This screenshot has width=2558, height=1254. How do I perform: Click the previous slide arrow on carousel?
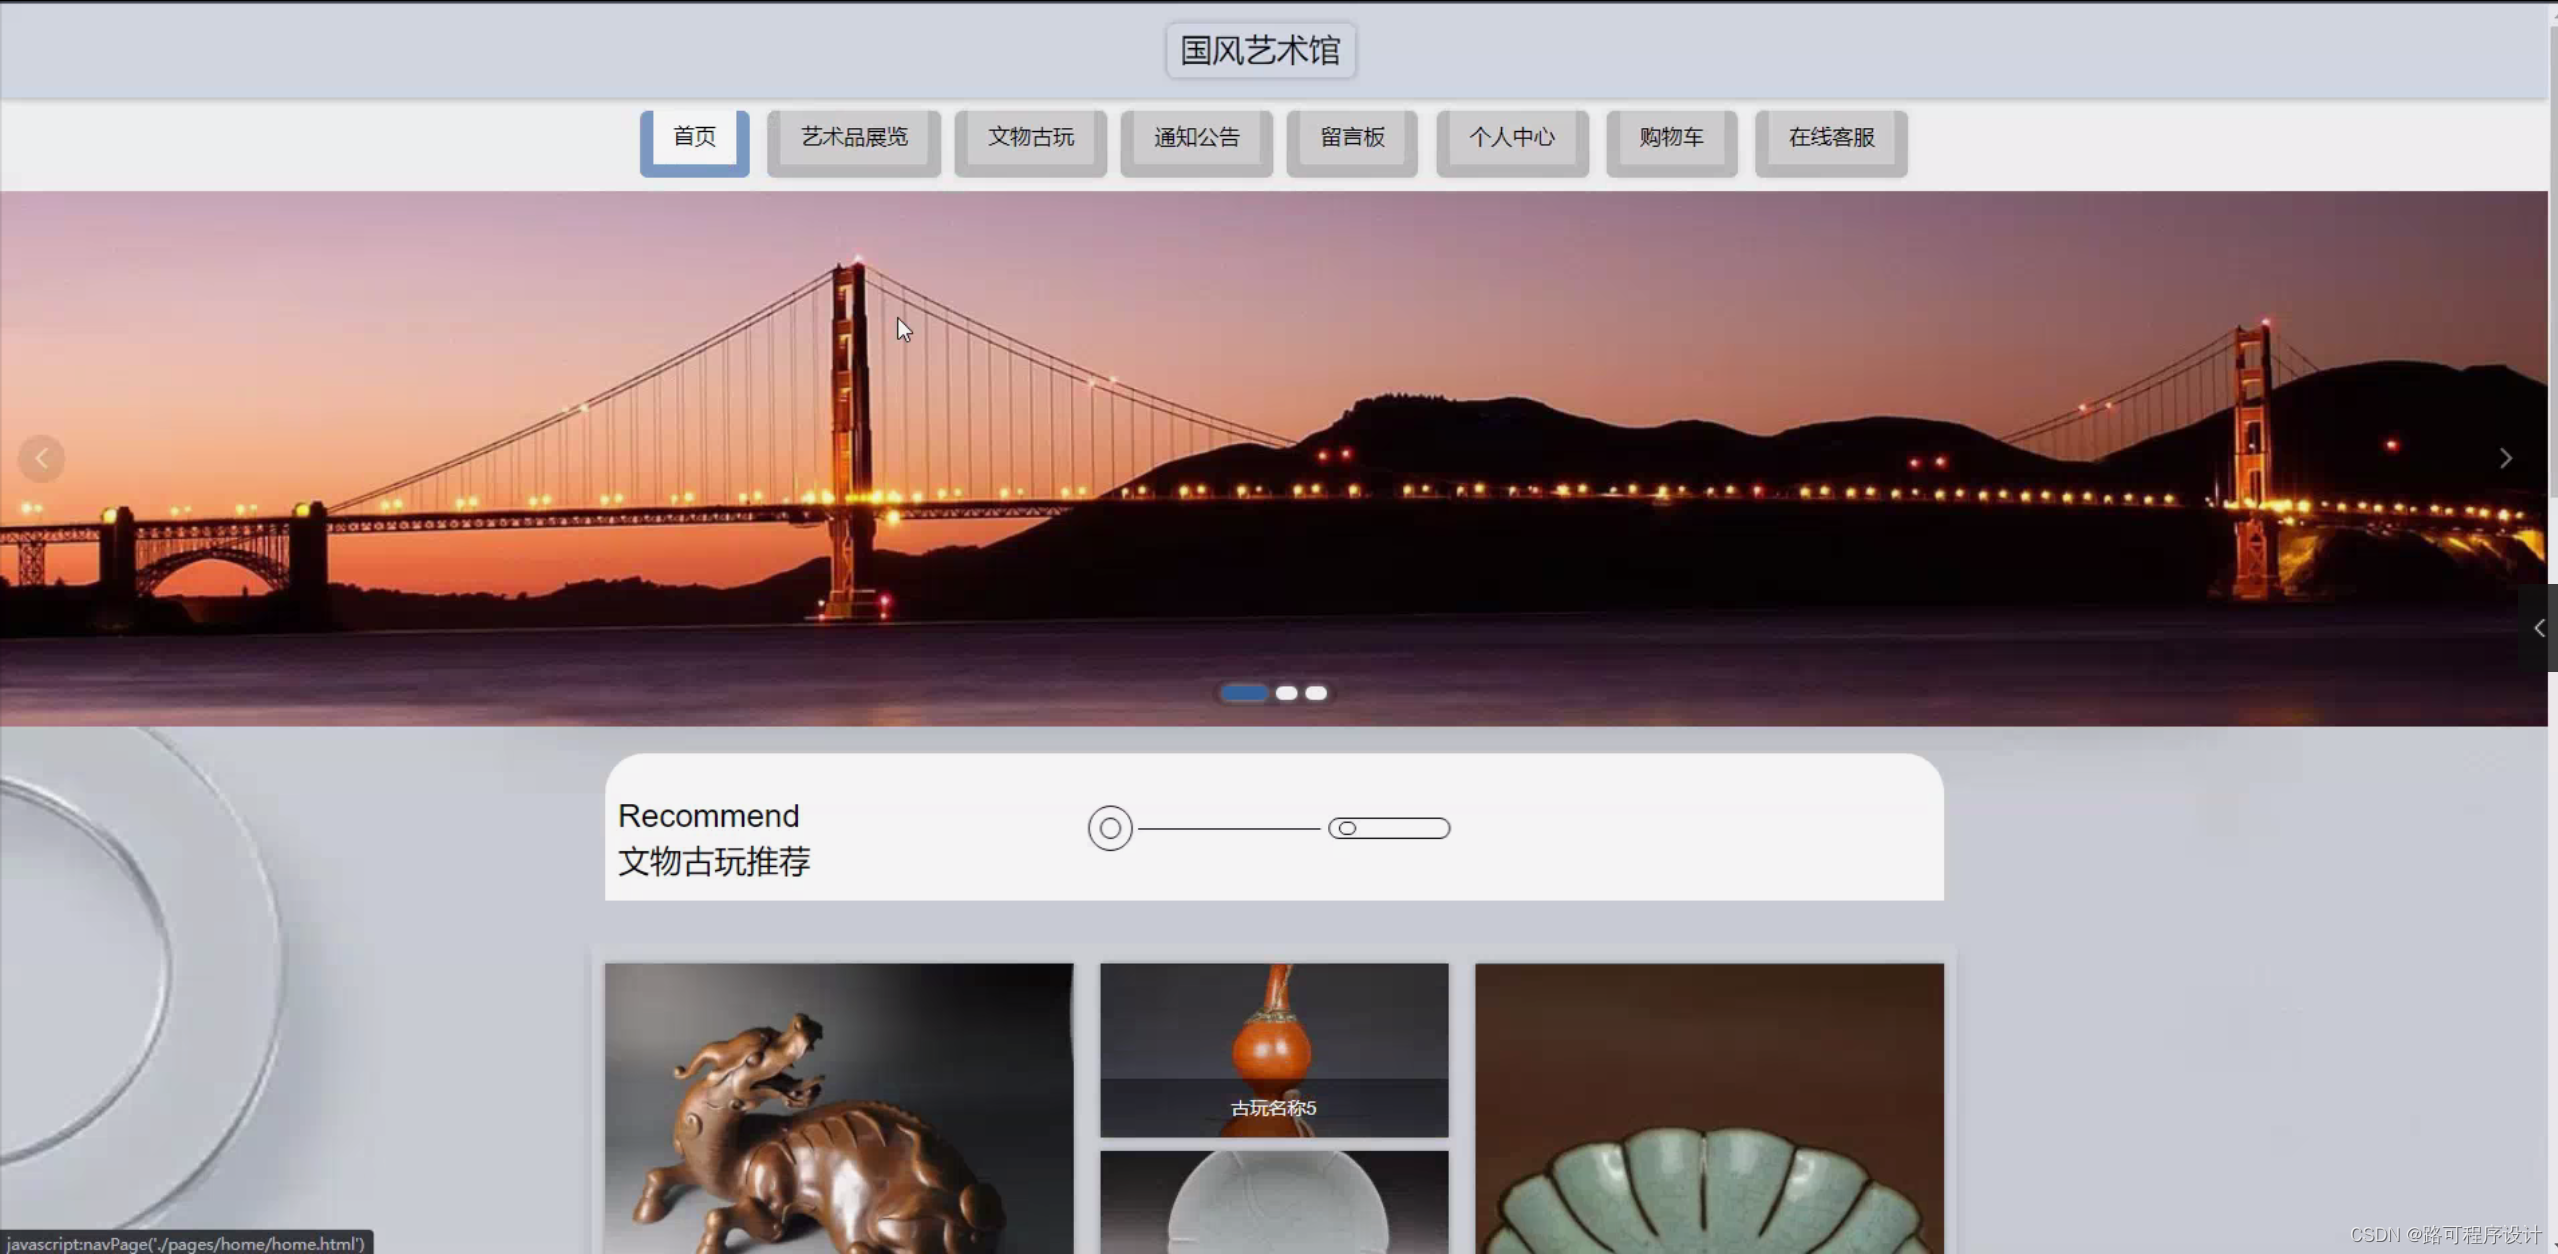coord(41,459)
